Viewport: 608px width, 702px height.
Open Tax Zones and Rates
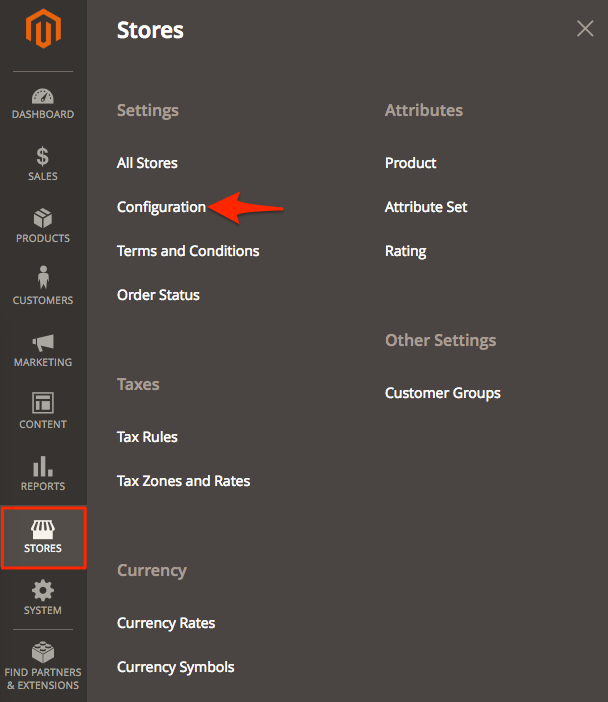pyautogui.click(x=183, y=481)
